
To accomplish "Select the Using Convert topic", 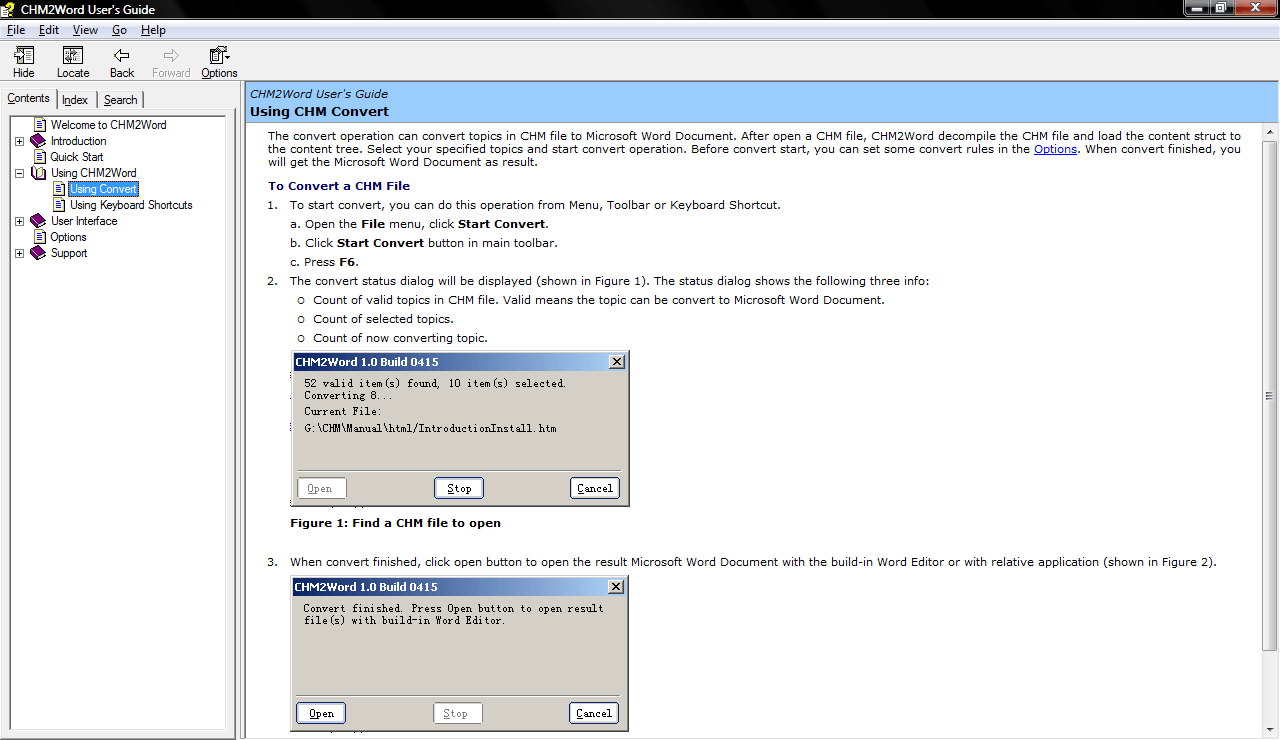I will (x=103, y=189).
